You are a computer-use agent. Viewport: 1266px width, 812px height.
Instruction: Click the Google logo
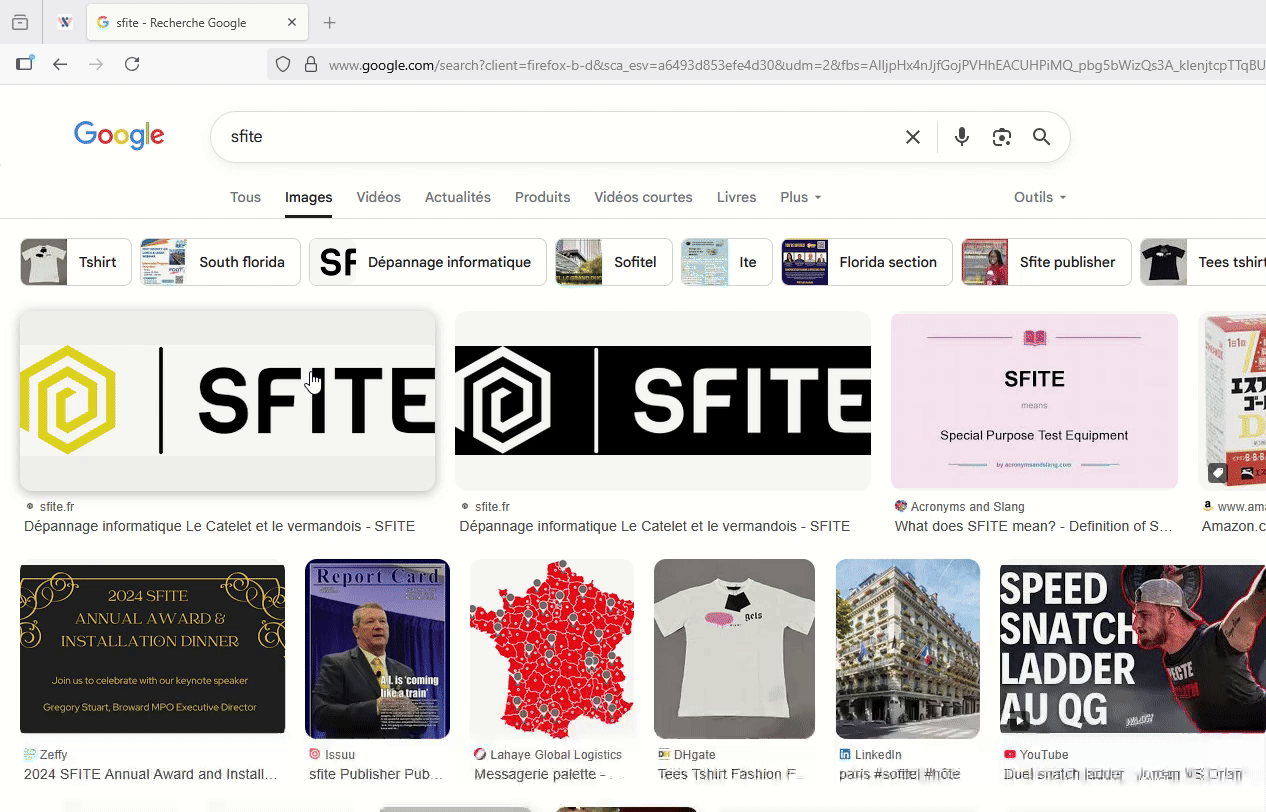(x=119, y=135)
